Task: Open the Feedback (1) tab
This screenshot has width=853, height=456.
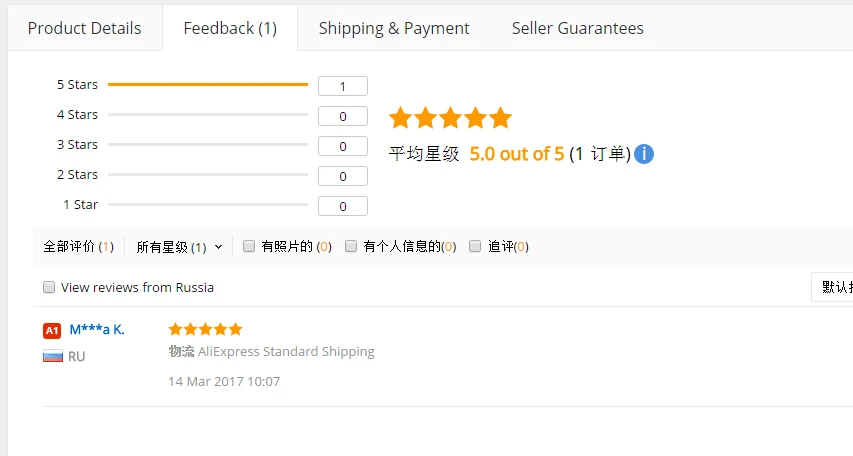Action: click(x=230, y=28)
